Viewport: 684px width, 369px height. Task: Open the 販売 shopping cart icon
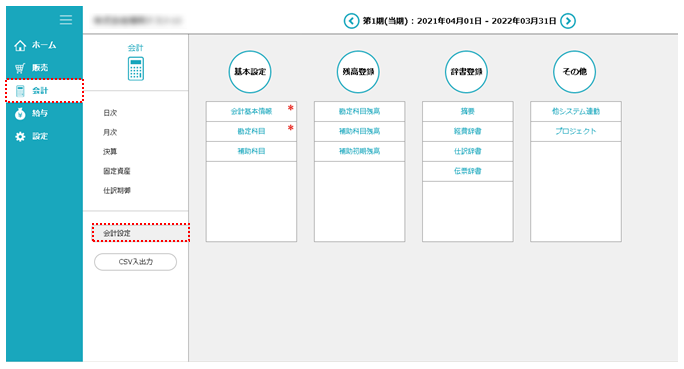20,68
